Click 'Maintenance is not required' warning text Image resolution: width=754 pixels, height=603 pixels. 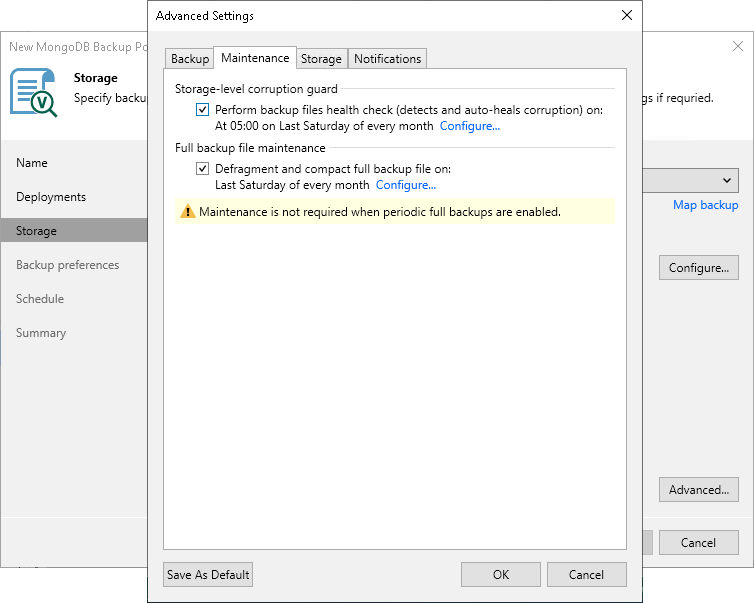(x=380, y=212)
